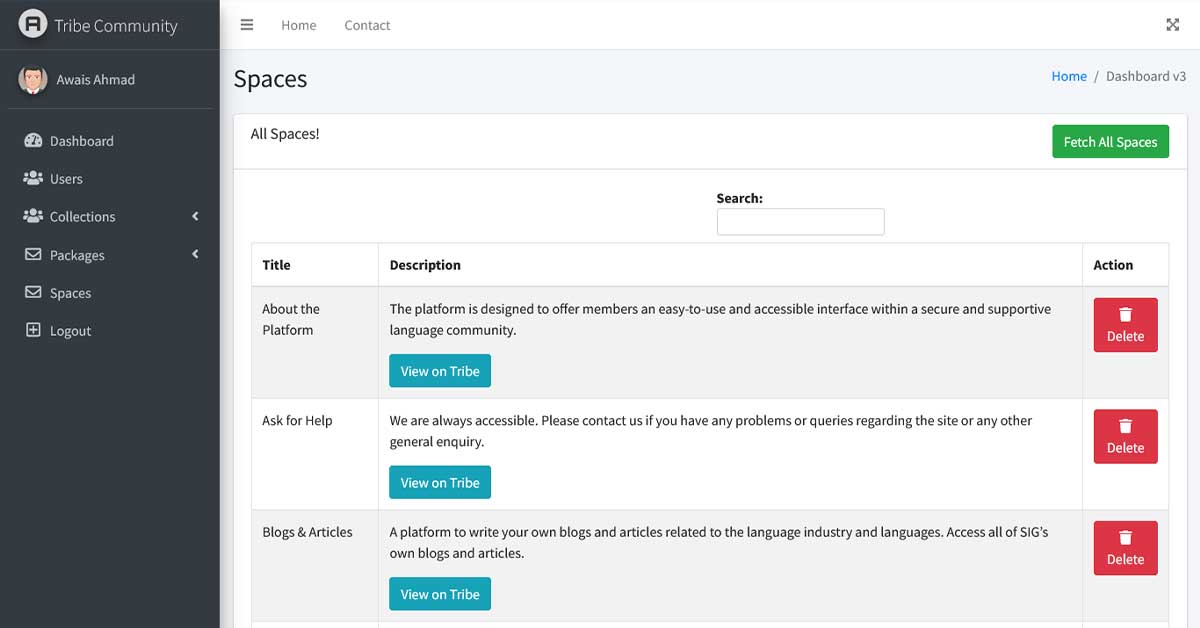1200x628 pixels.
Task: Click the 'All Spaces!' card heading
Action: tap(285, 134)
